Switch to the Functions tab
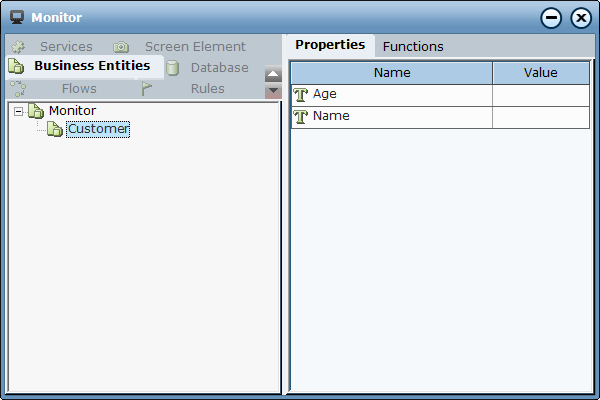The image size is (600, 400). (x=413, y=46)
